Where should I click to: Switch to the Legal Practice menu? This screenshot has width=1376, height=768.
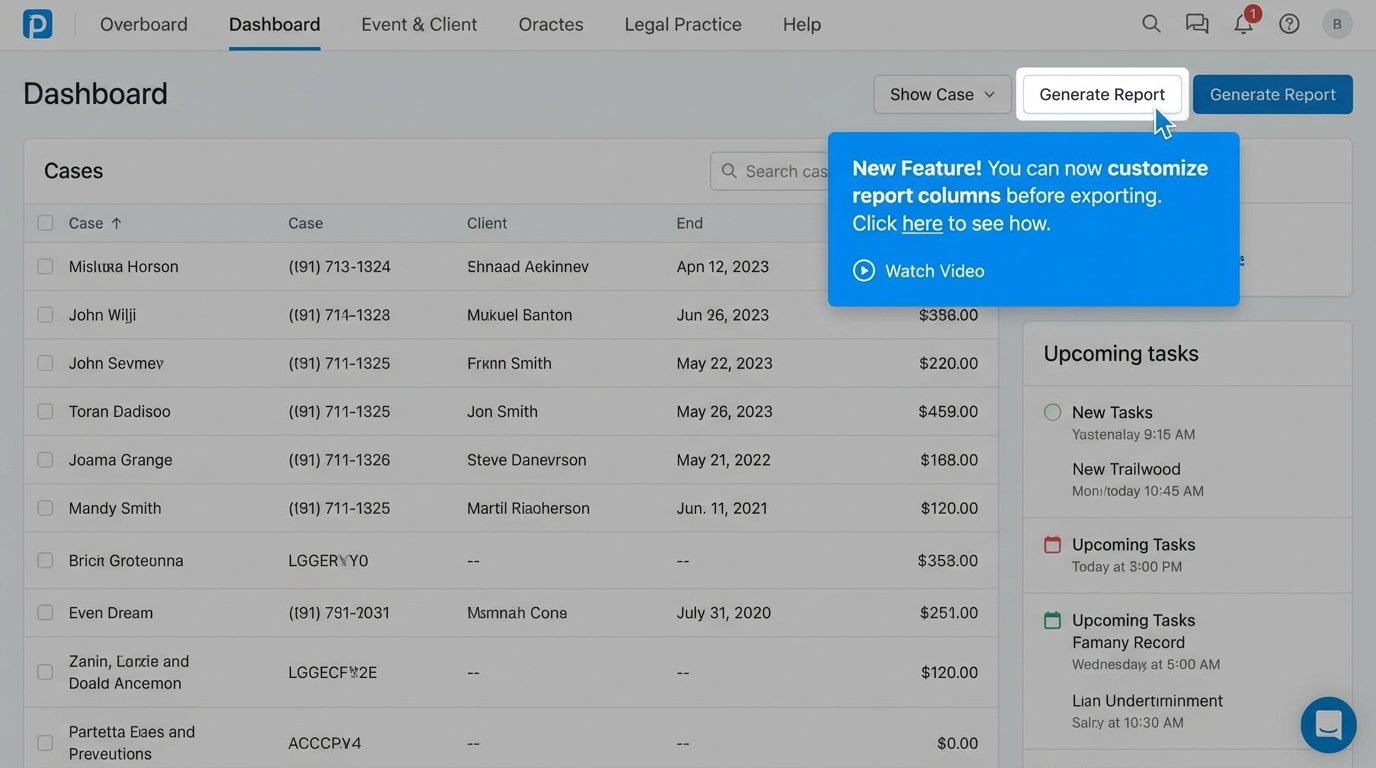pos(682,23)
